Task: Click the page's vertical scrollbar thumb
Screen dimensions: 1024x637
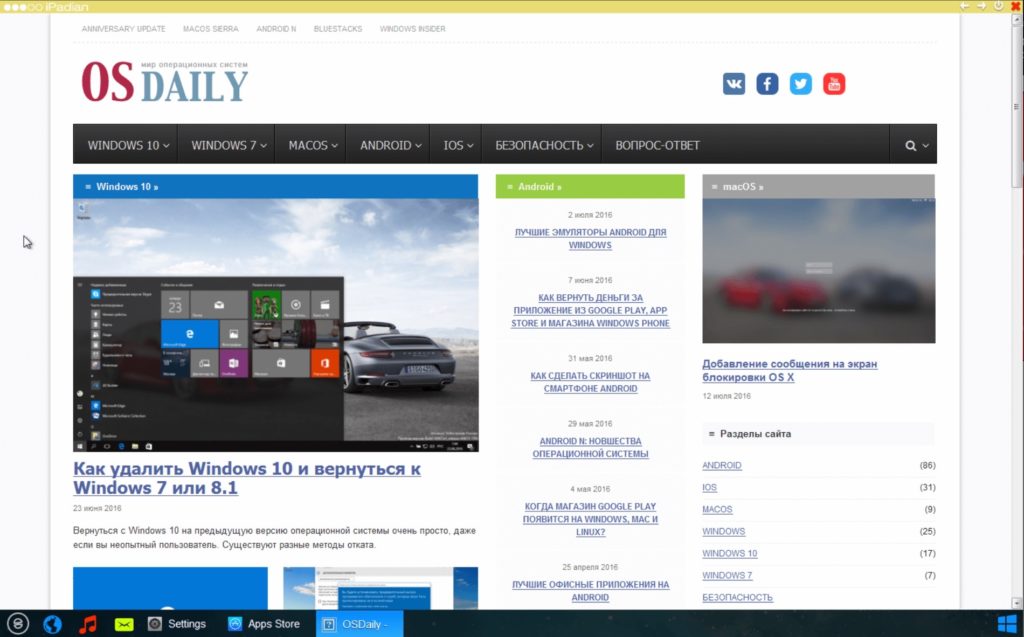Action: click(1016, 105)
